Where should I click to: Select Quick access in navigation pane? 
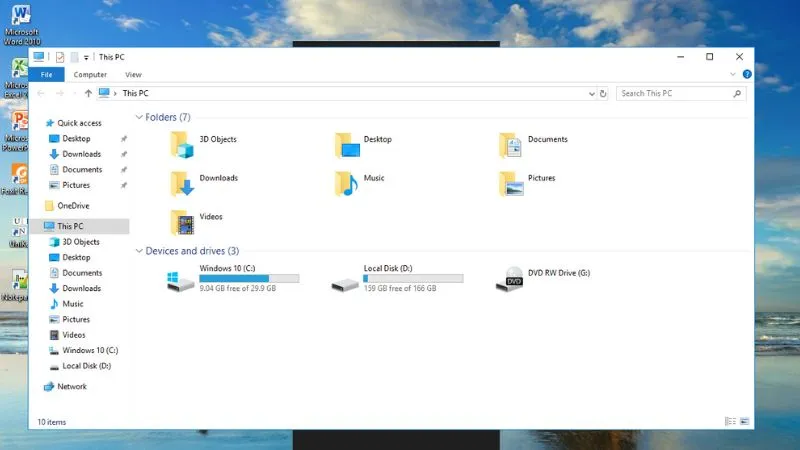click(80, 123)
